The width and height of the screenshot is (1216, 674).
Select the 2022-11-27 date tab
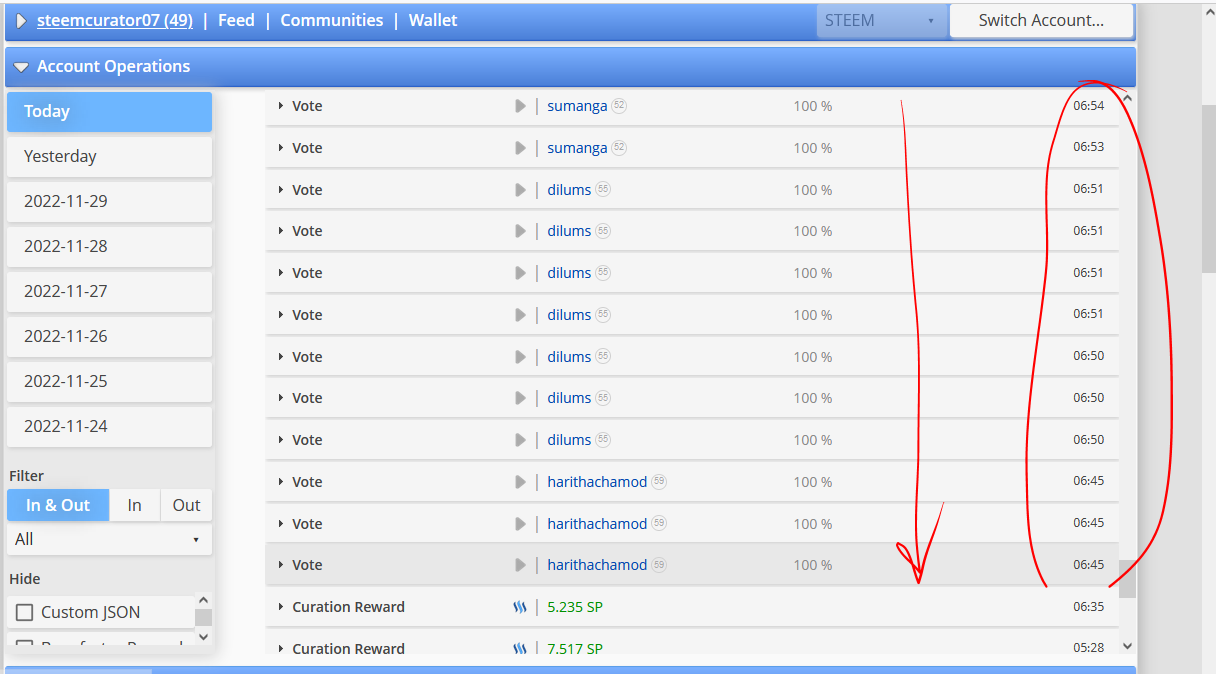click(109, 292)
